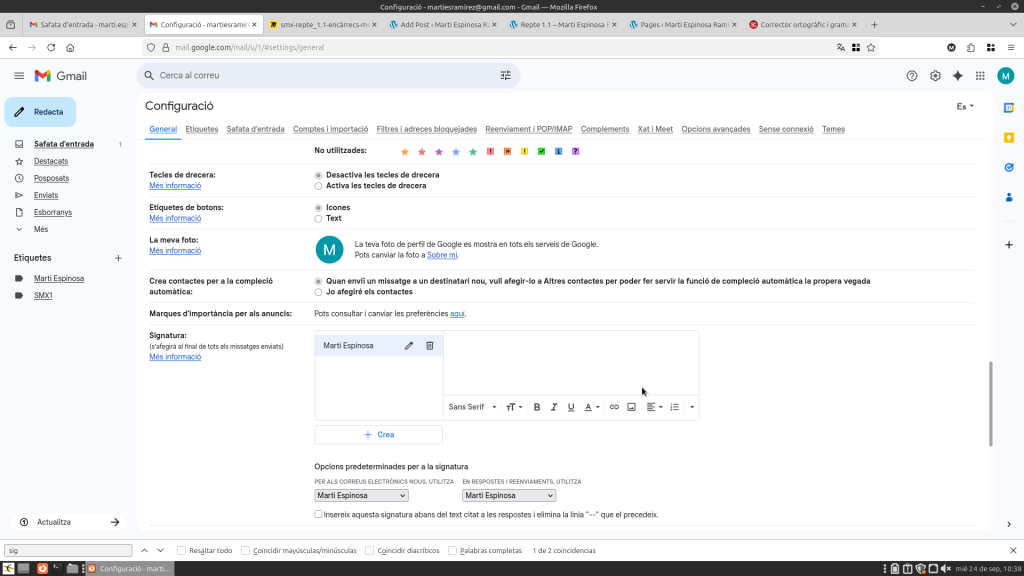The height and width of the screenshot is (576, 1024).
Task: Open signature dropdown for new emails
Action: pos(361,495)
